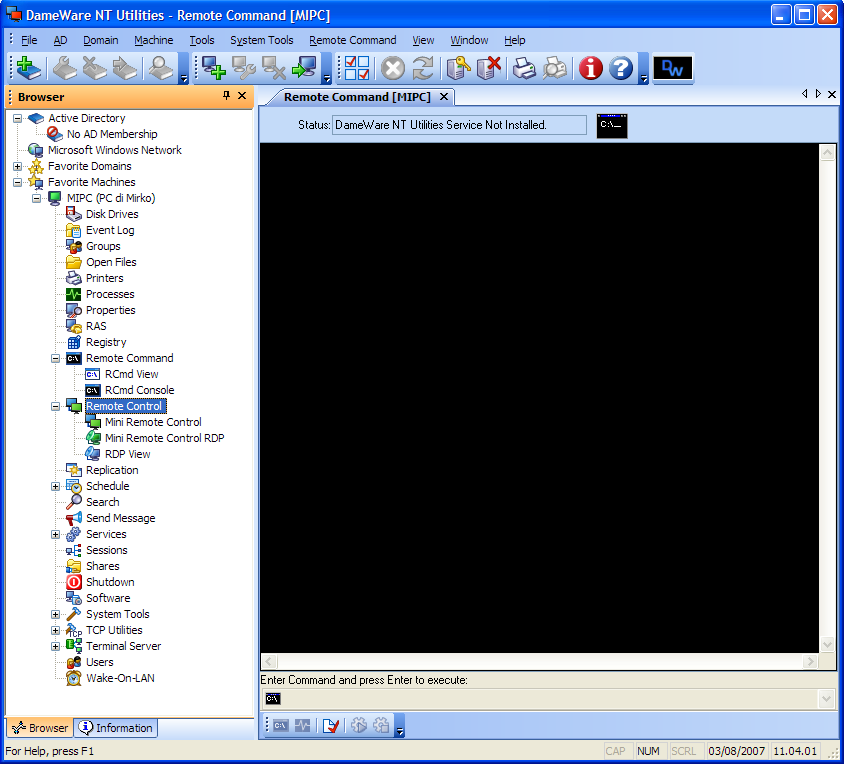Click the grey refresh arrows toolbar icon
844x764 pixels.
[423, 68]
